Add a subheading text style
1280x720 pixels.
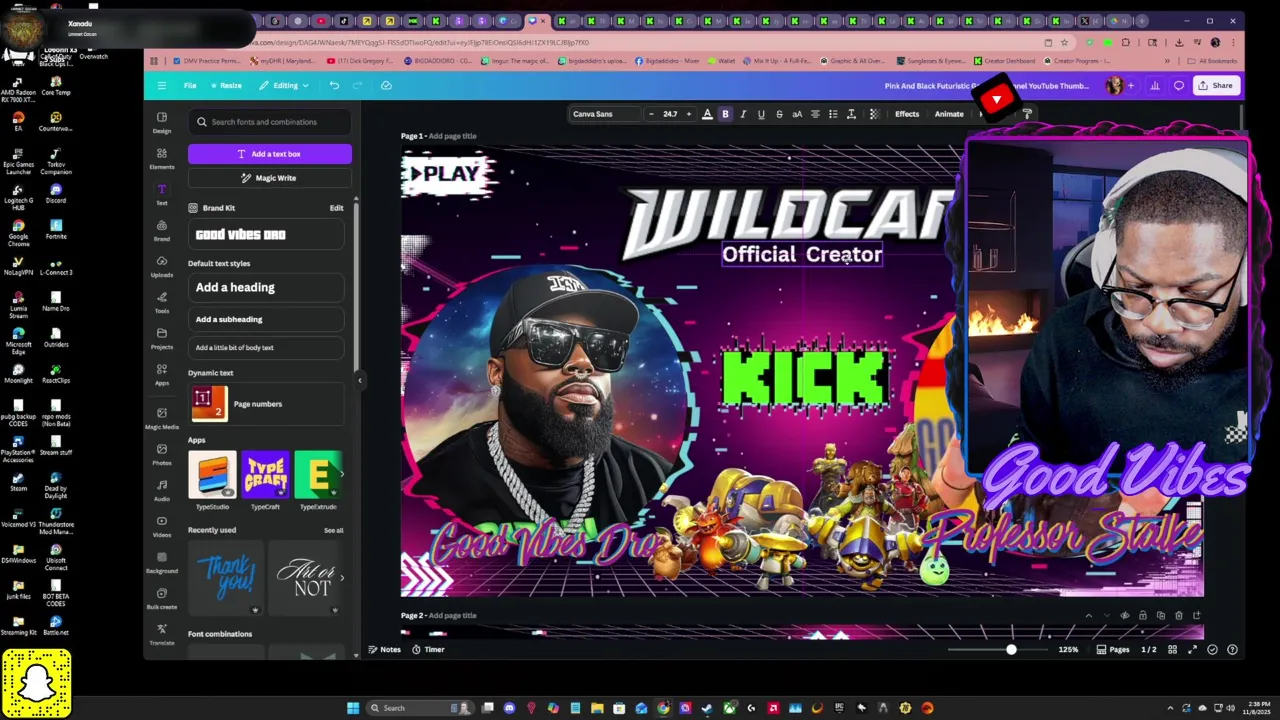click(x=266, y=319)
